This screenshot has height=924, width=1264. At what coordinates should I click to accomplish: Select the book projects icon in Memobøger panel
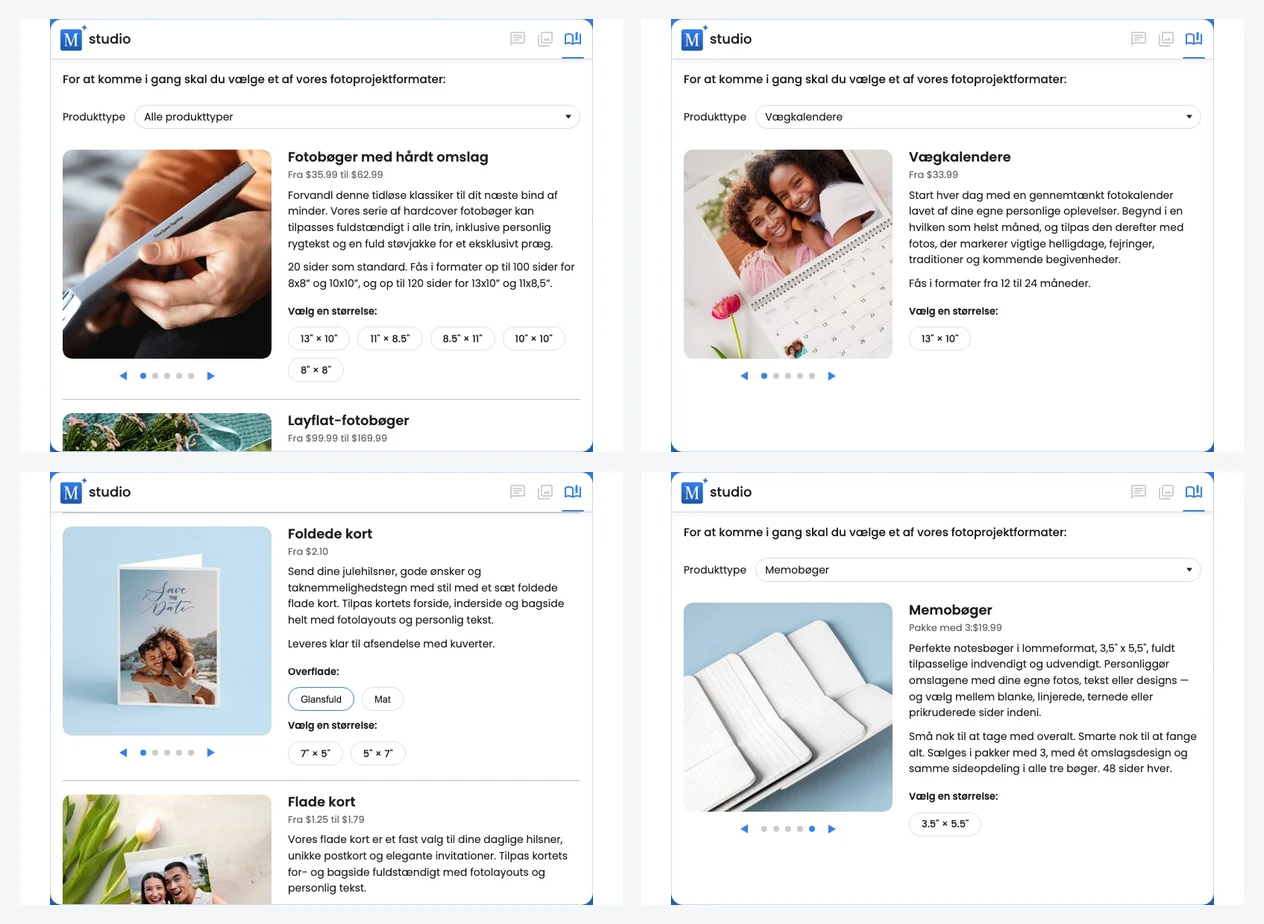coord(1194,492)
